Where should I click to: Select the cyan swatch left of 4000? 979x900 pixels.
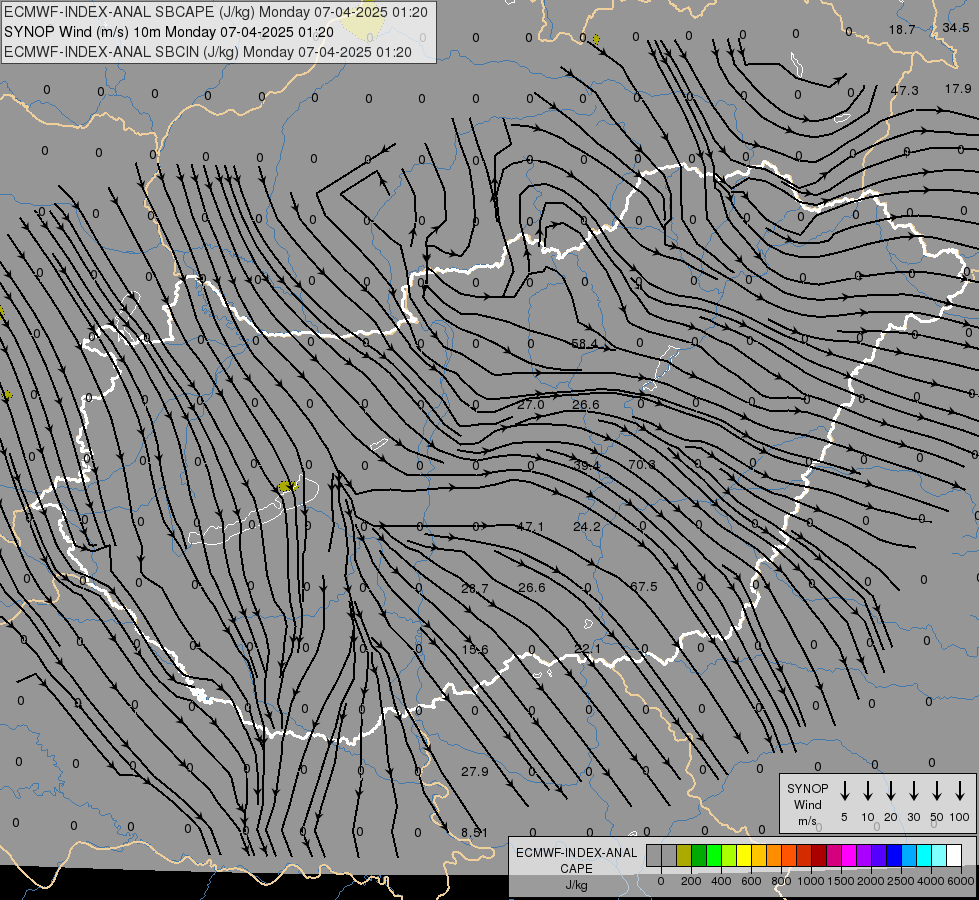[x=923, y=855]
